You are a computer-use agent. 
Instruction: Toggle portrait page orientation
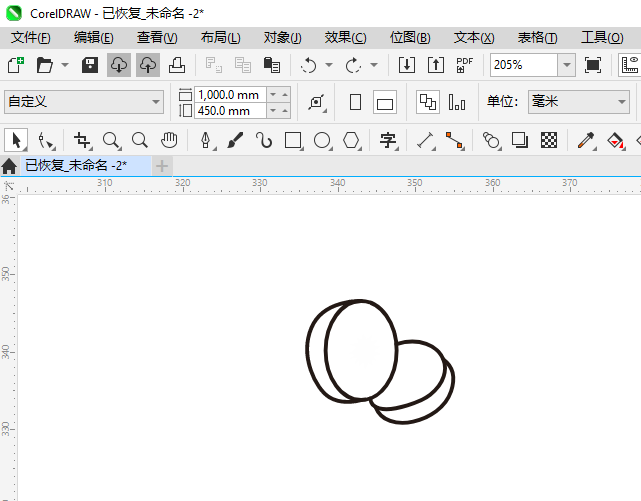point(355,102)
